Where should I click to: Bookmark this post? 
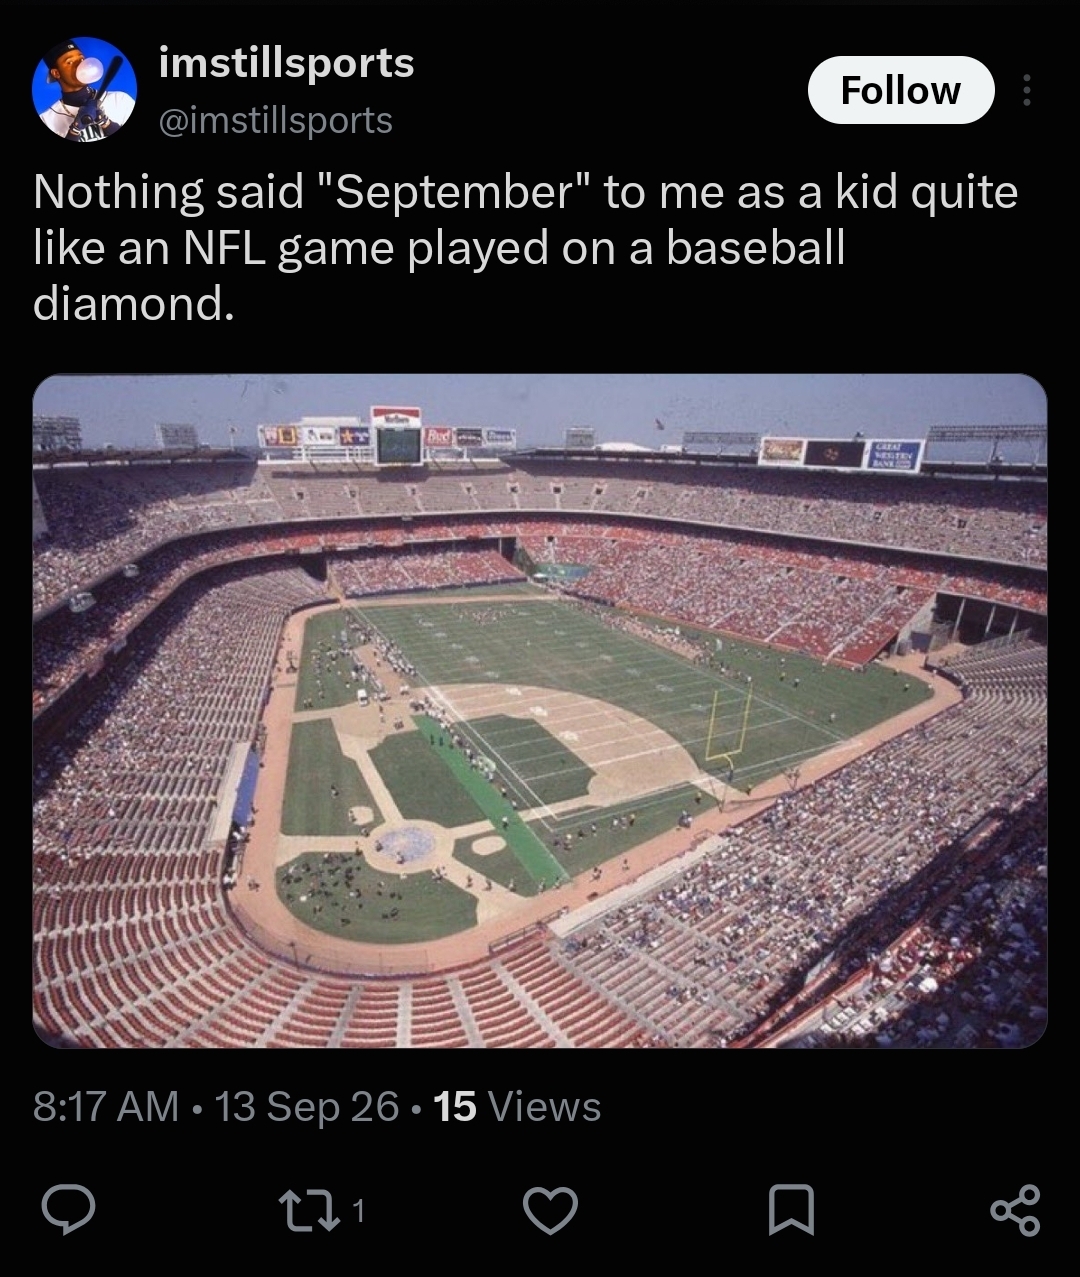[x=791, y=1210]
